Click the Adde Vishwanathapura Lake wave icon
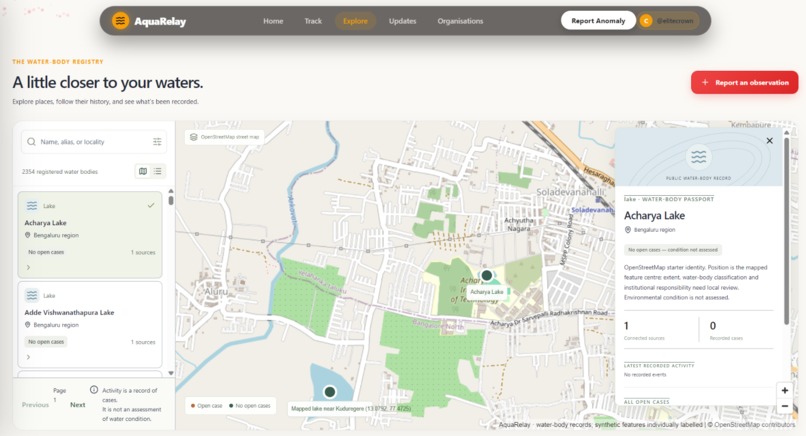 32,295
